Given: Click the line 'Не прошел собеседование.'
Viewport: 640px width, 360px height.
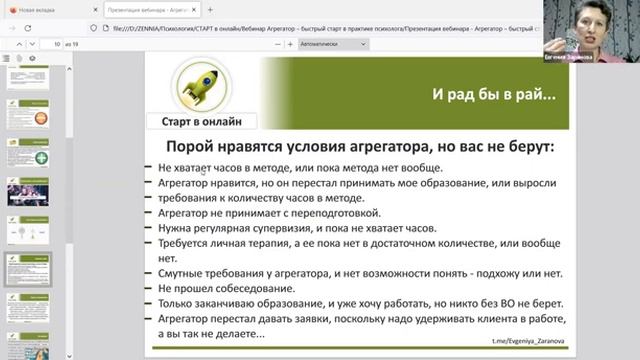Looking at the screenshot, I should (227, 289).
